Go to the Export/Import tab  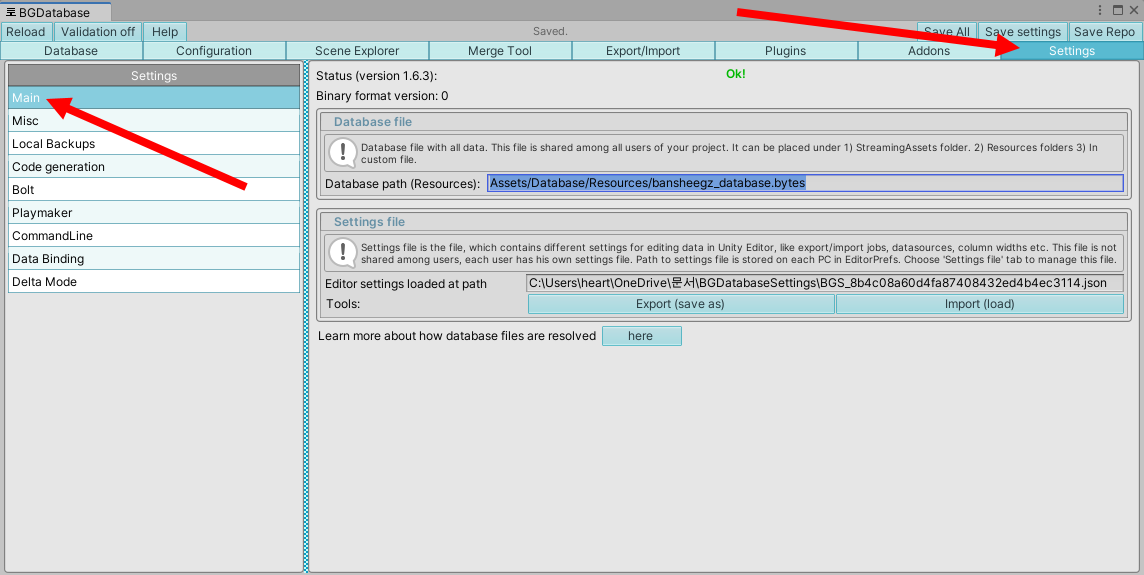coord(643,50)
